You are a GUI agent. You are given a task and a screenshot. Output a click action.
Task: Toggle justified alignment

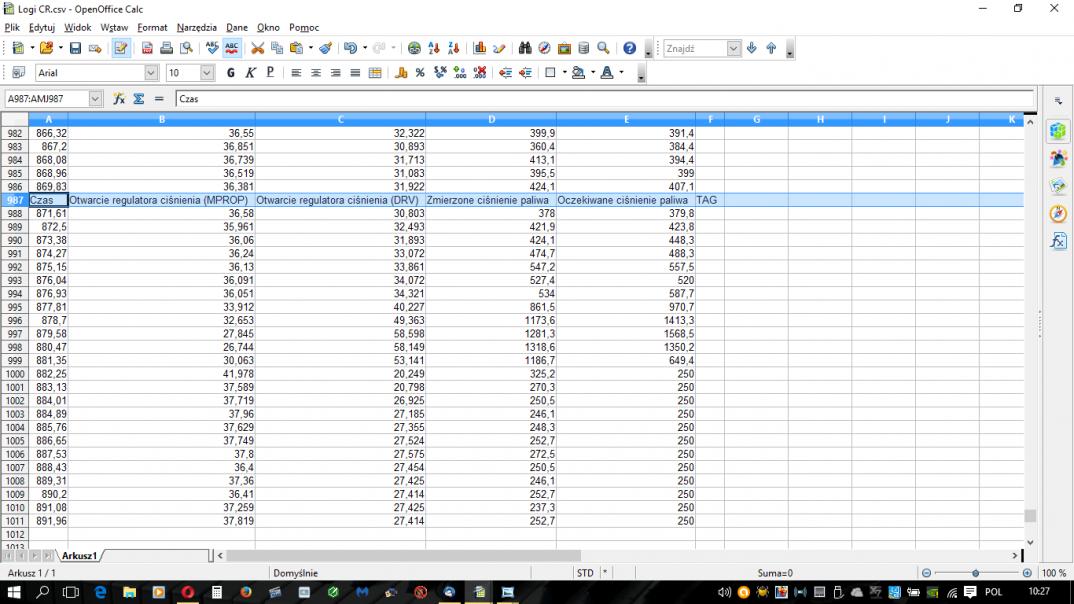355,73
